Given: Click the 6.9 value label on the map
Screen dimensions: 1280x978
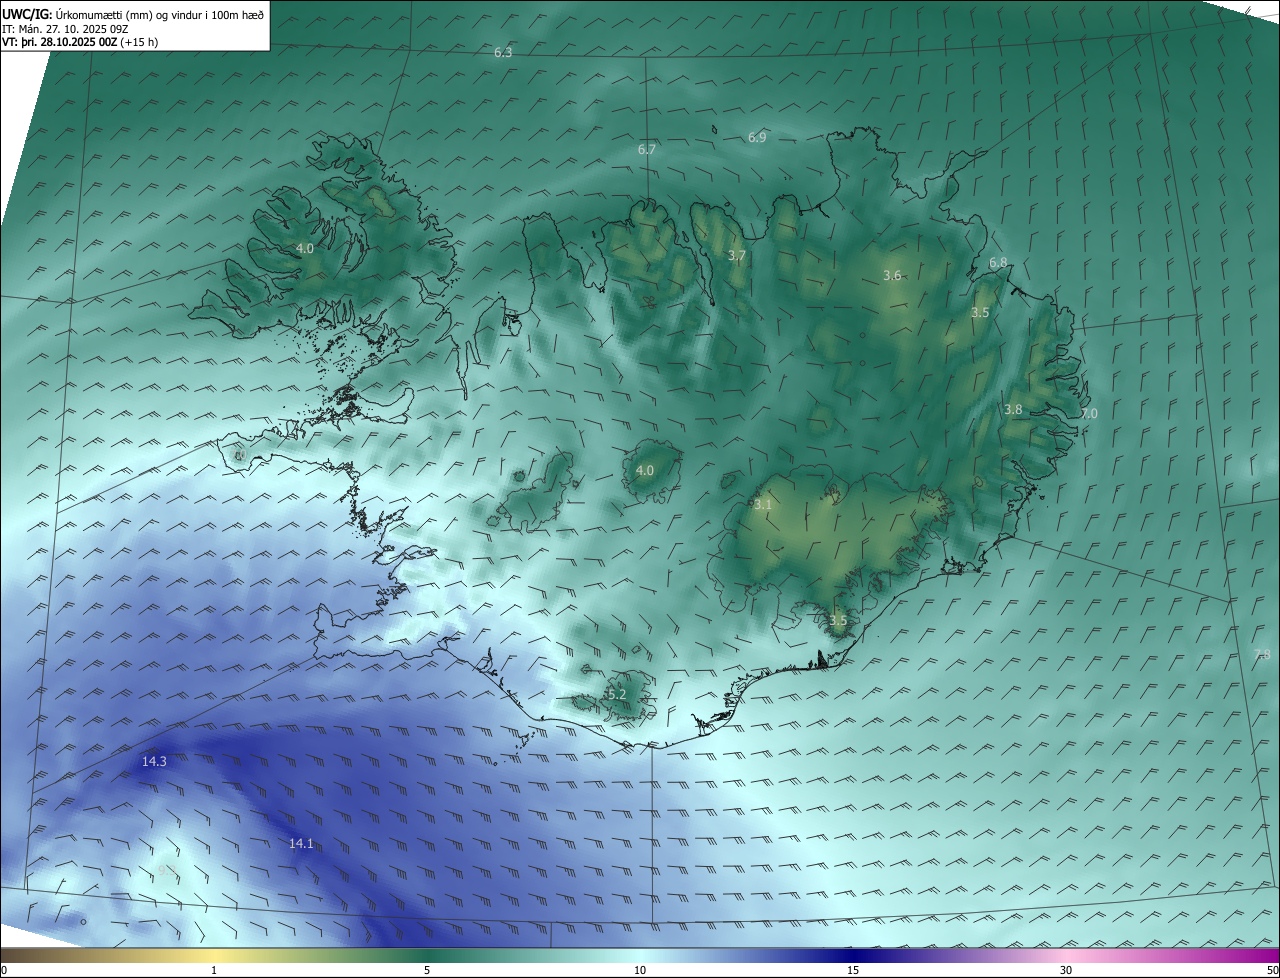Looking at the screenshot, I should [757, 138].
